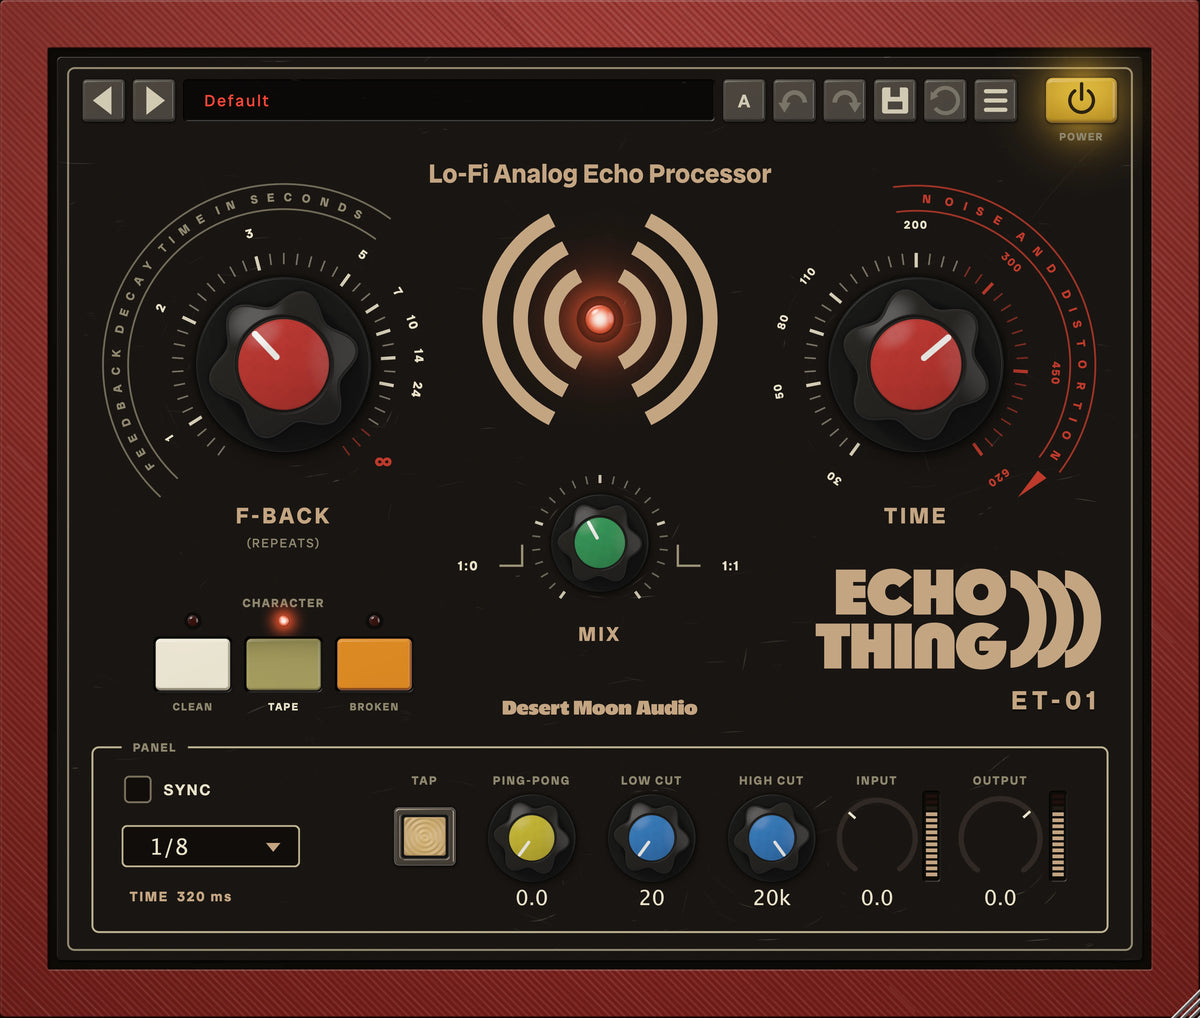Click the blue LOW CUT knob
The image size is (1200, 1018).
[651, 837]
